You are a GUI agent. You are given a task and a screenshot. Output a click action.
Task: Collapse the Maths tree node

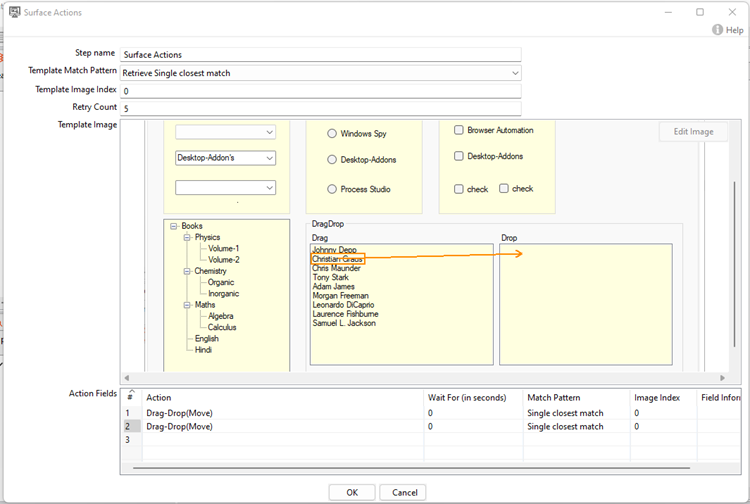pos(186,305)
